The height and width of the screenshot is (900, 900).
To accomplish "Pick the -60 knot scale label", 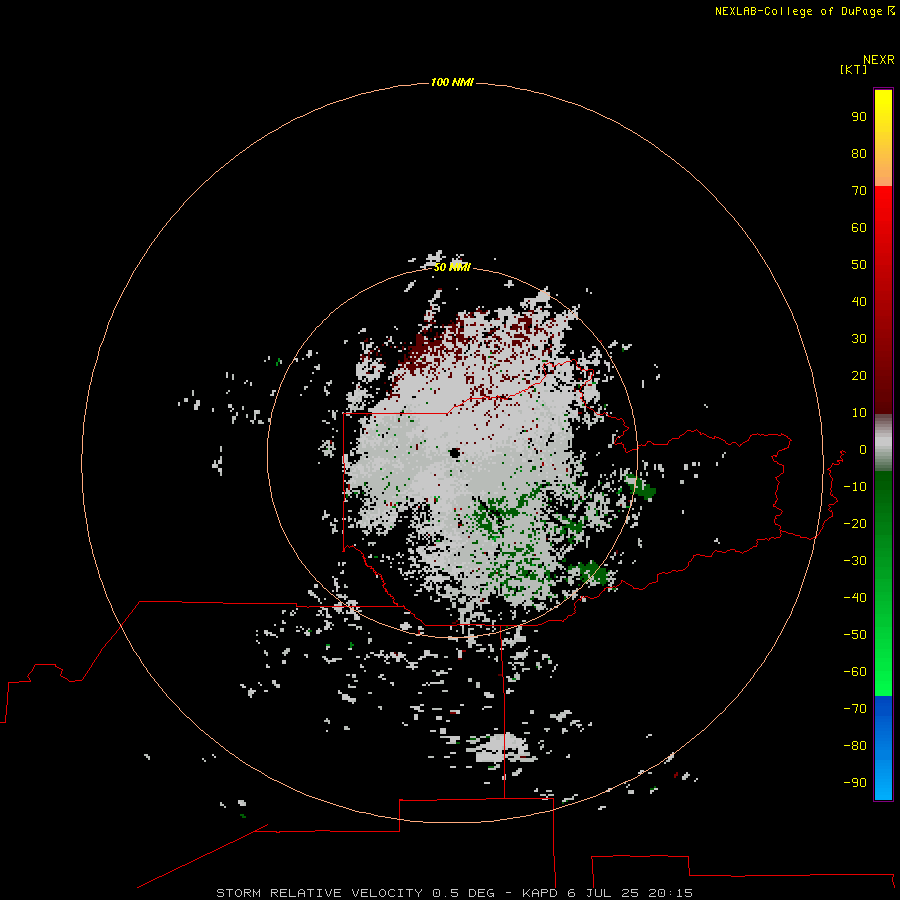I will (855, 672).
